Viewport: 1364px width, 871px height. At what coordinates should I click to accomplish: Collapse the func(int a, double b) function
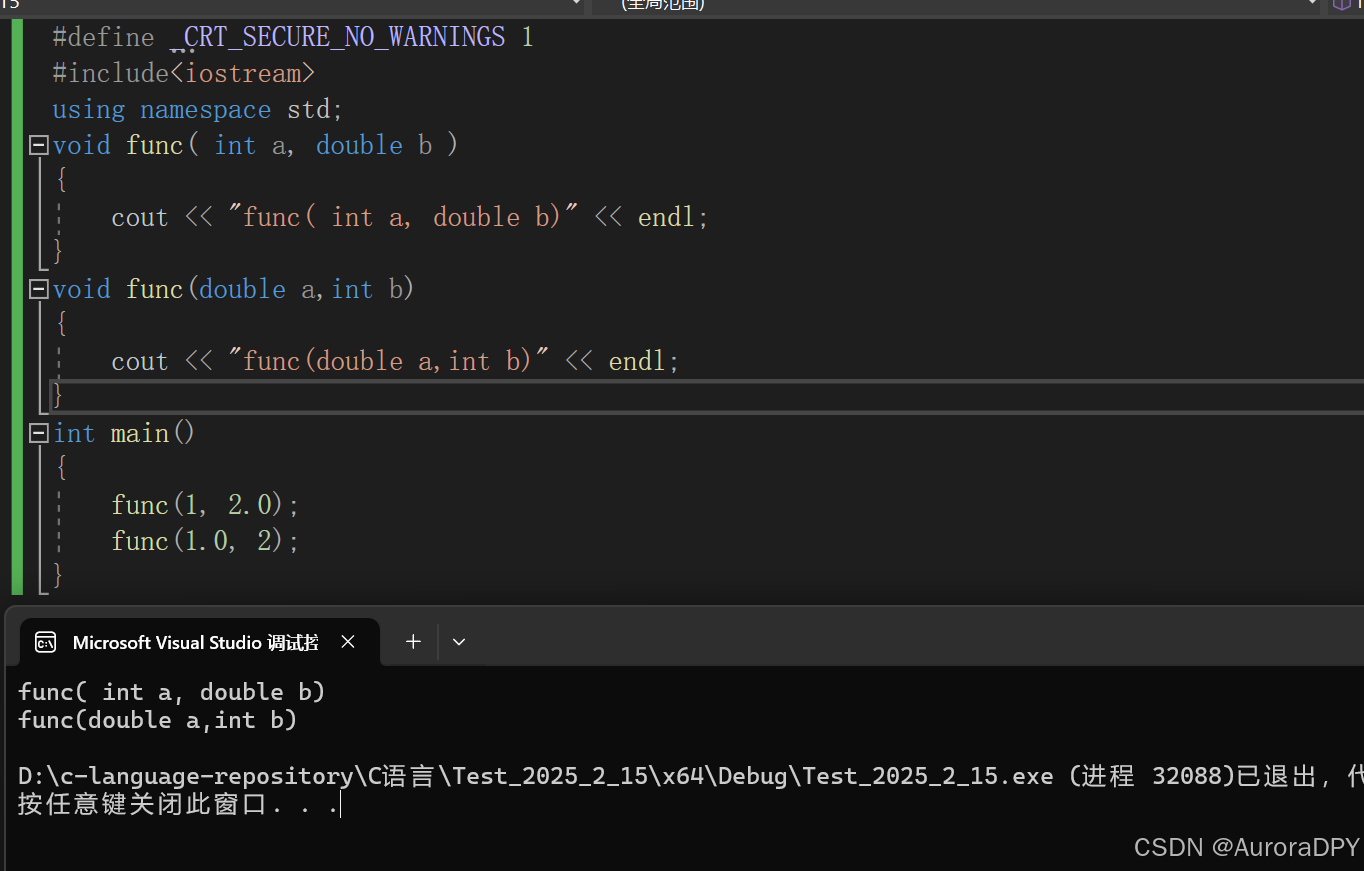click(39, 146)
